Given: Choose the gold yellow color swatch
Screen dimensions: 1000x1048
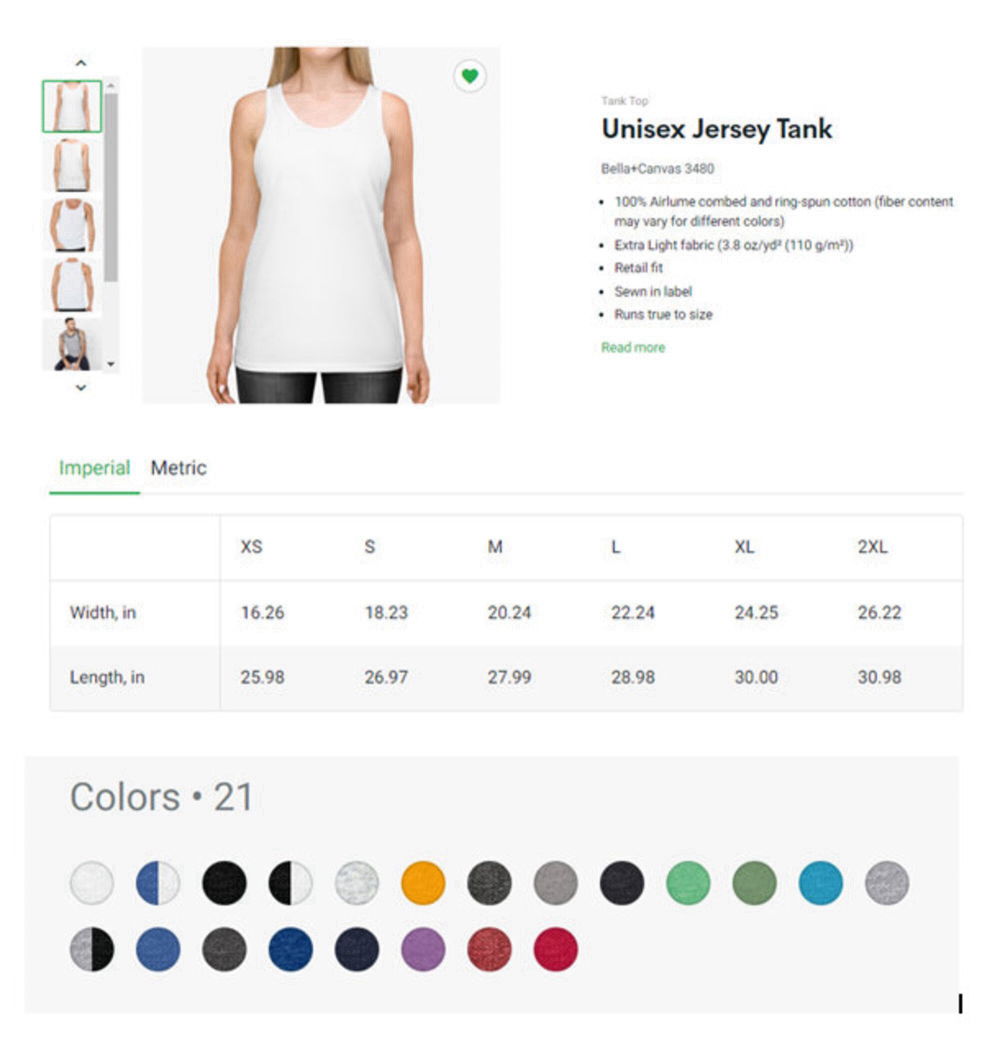Looking at the screenshot, I should tap(423, 883).
